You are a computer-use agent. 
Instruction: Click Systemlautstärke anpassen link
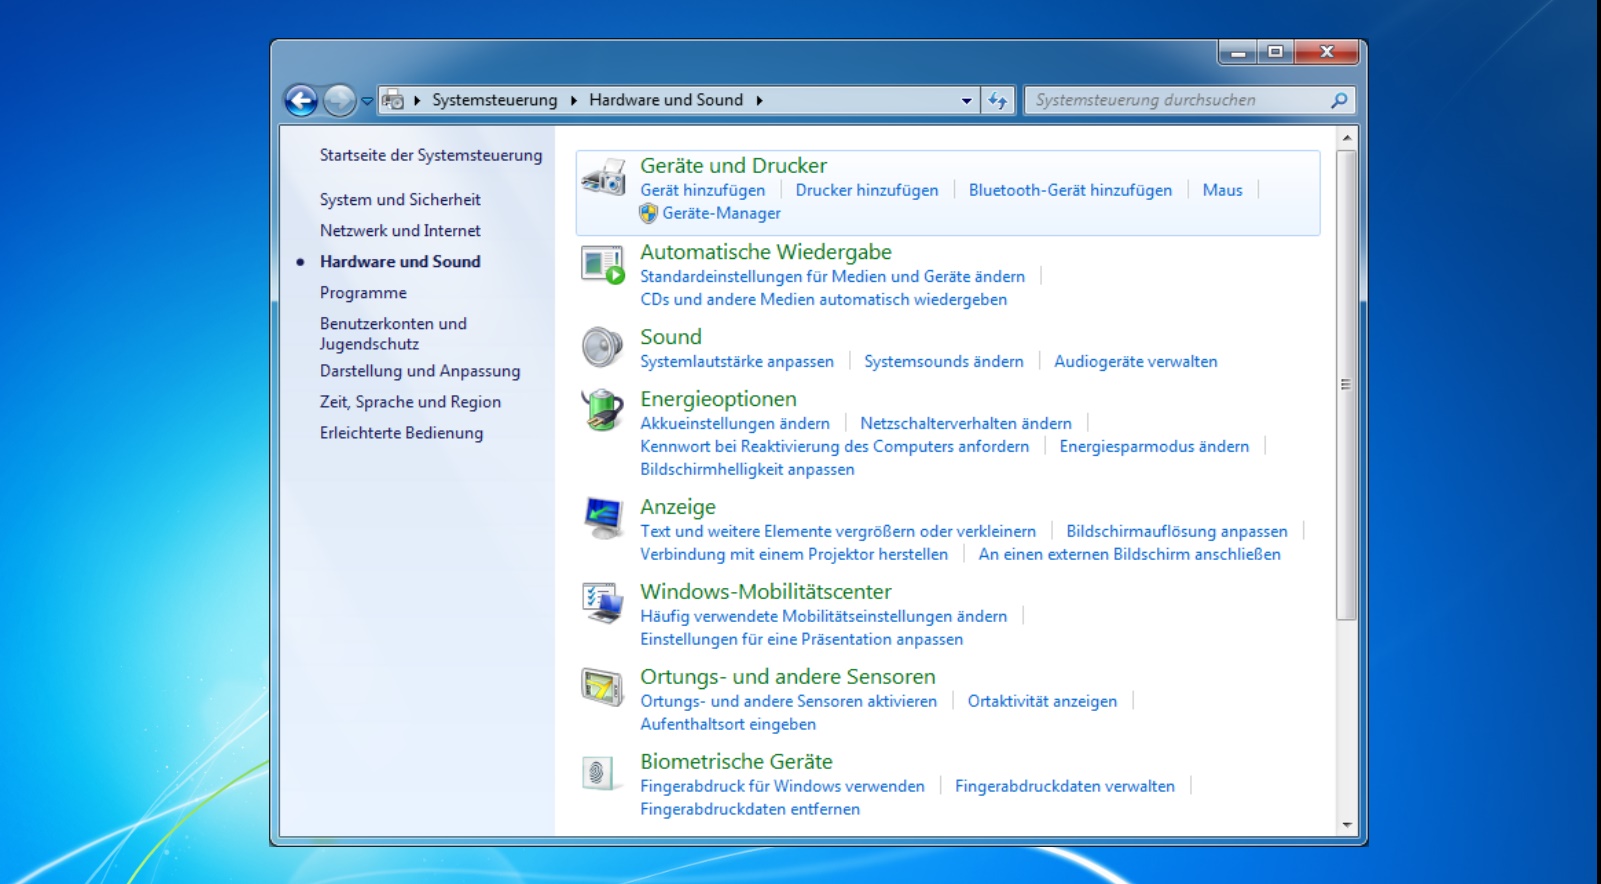pyautogui.click(x=737, y=361)
